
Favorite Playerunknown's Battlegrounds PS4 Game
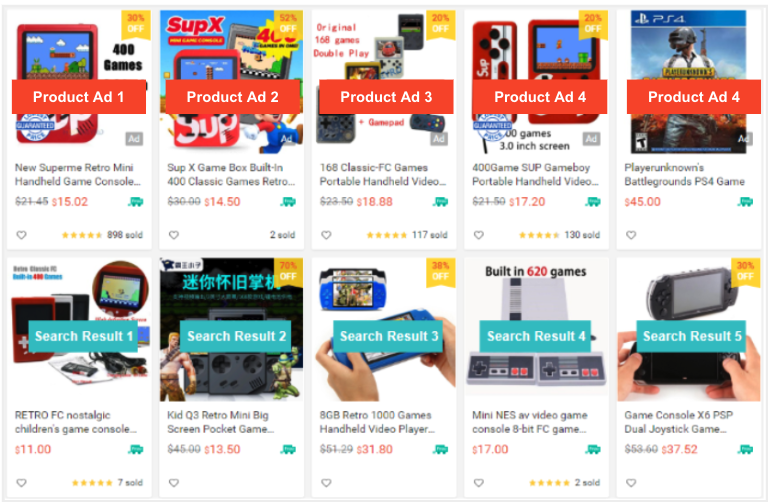click(631, 235)
